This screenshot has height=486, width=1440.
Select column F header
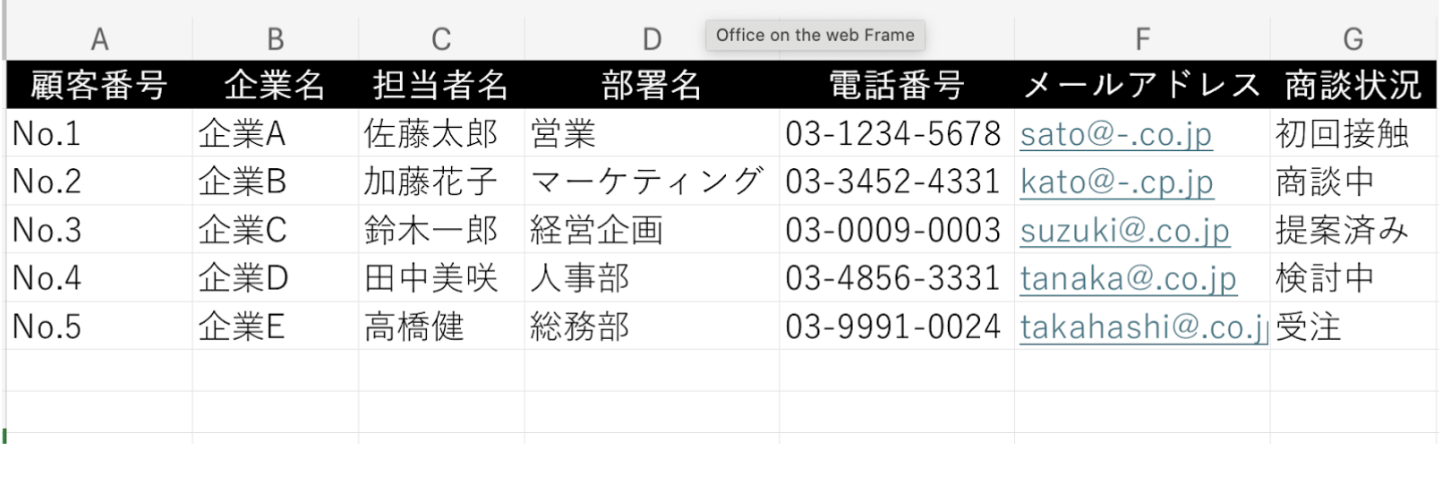[1142, 39]
